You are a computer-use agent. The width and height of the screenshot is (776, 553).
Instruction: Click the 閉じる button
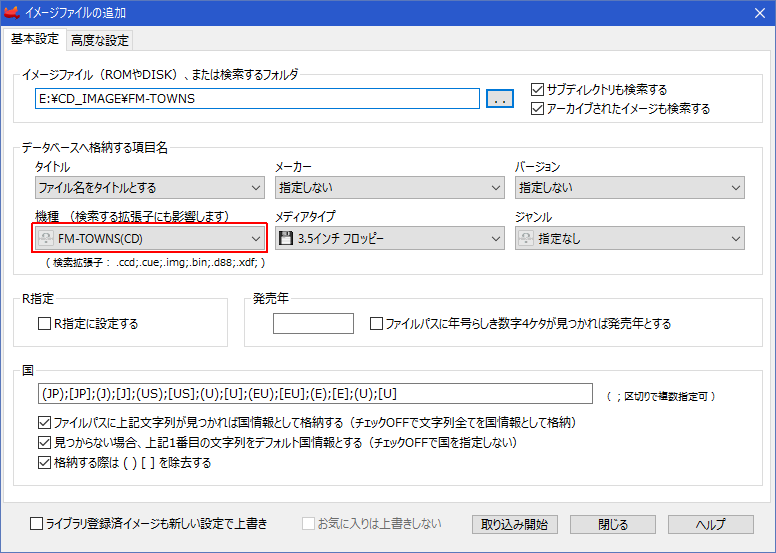[613, 524]
